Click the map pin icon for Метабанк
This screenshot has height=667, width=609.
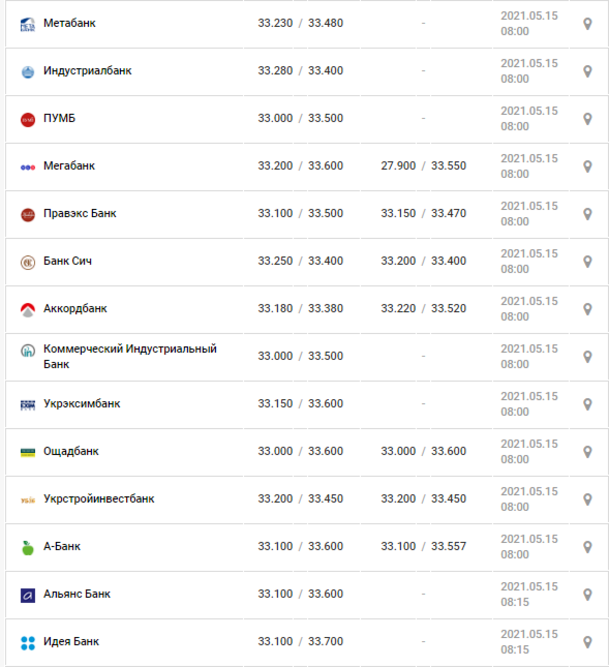click(x=587, y=24)
